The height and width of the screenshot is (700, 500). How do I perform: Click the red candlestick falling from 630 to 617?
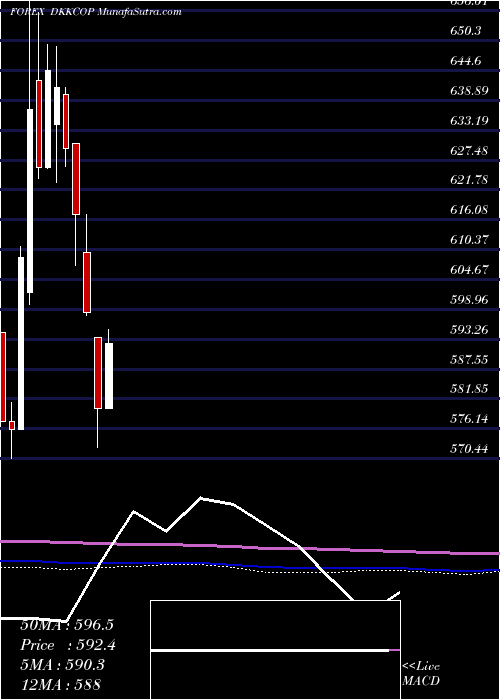pyautogui.click(x=76, y=179)
